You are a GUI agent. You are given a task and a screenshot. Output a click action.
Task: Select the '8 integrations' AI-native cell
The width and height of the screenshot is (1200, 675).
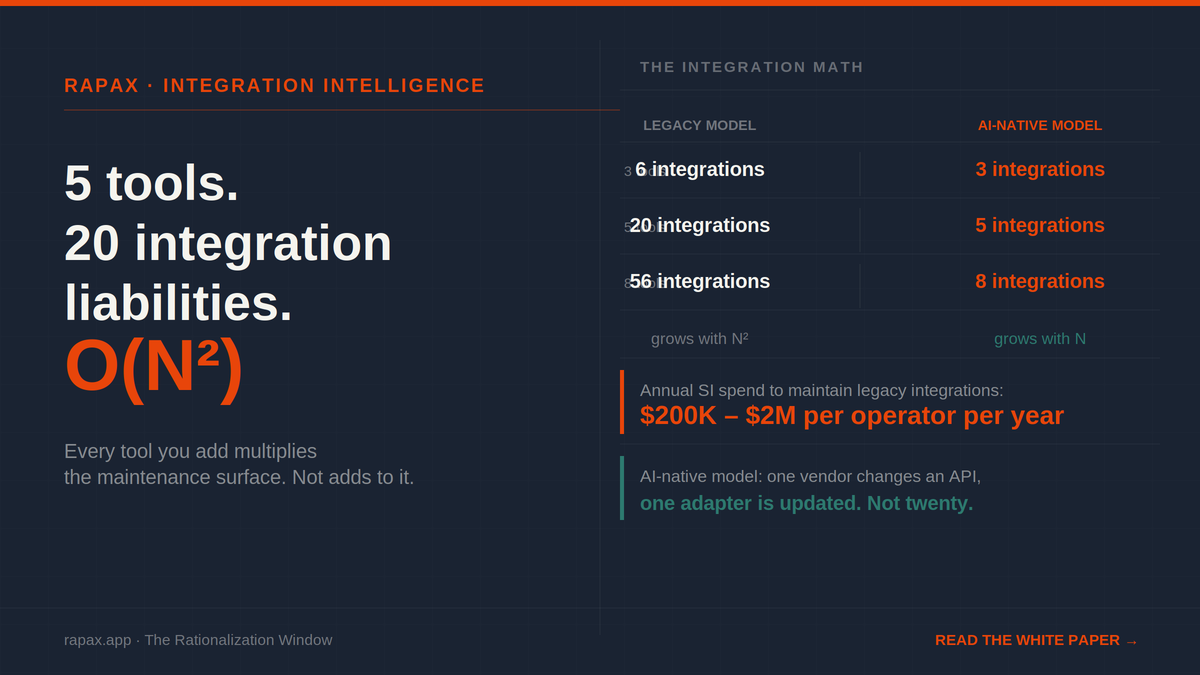click(x=1040, y=281)
